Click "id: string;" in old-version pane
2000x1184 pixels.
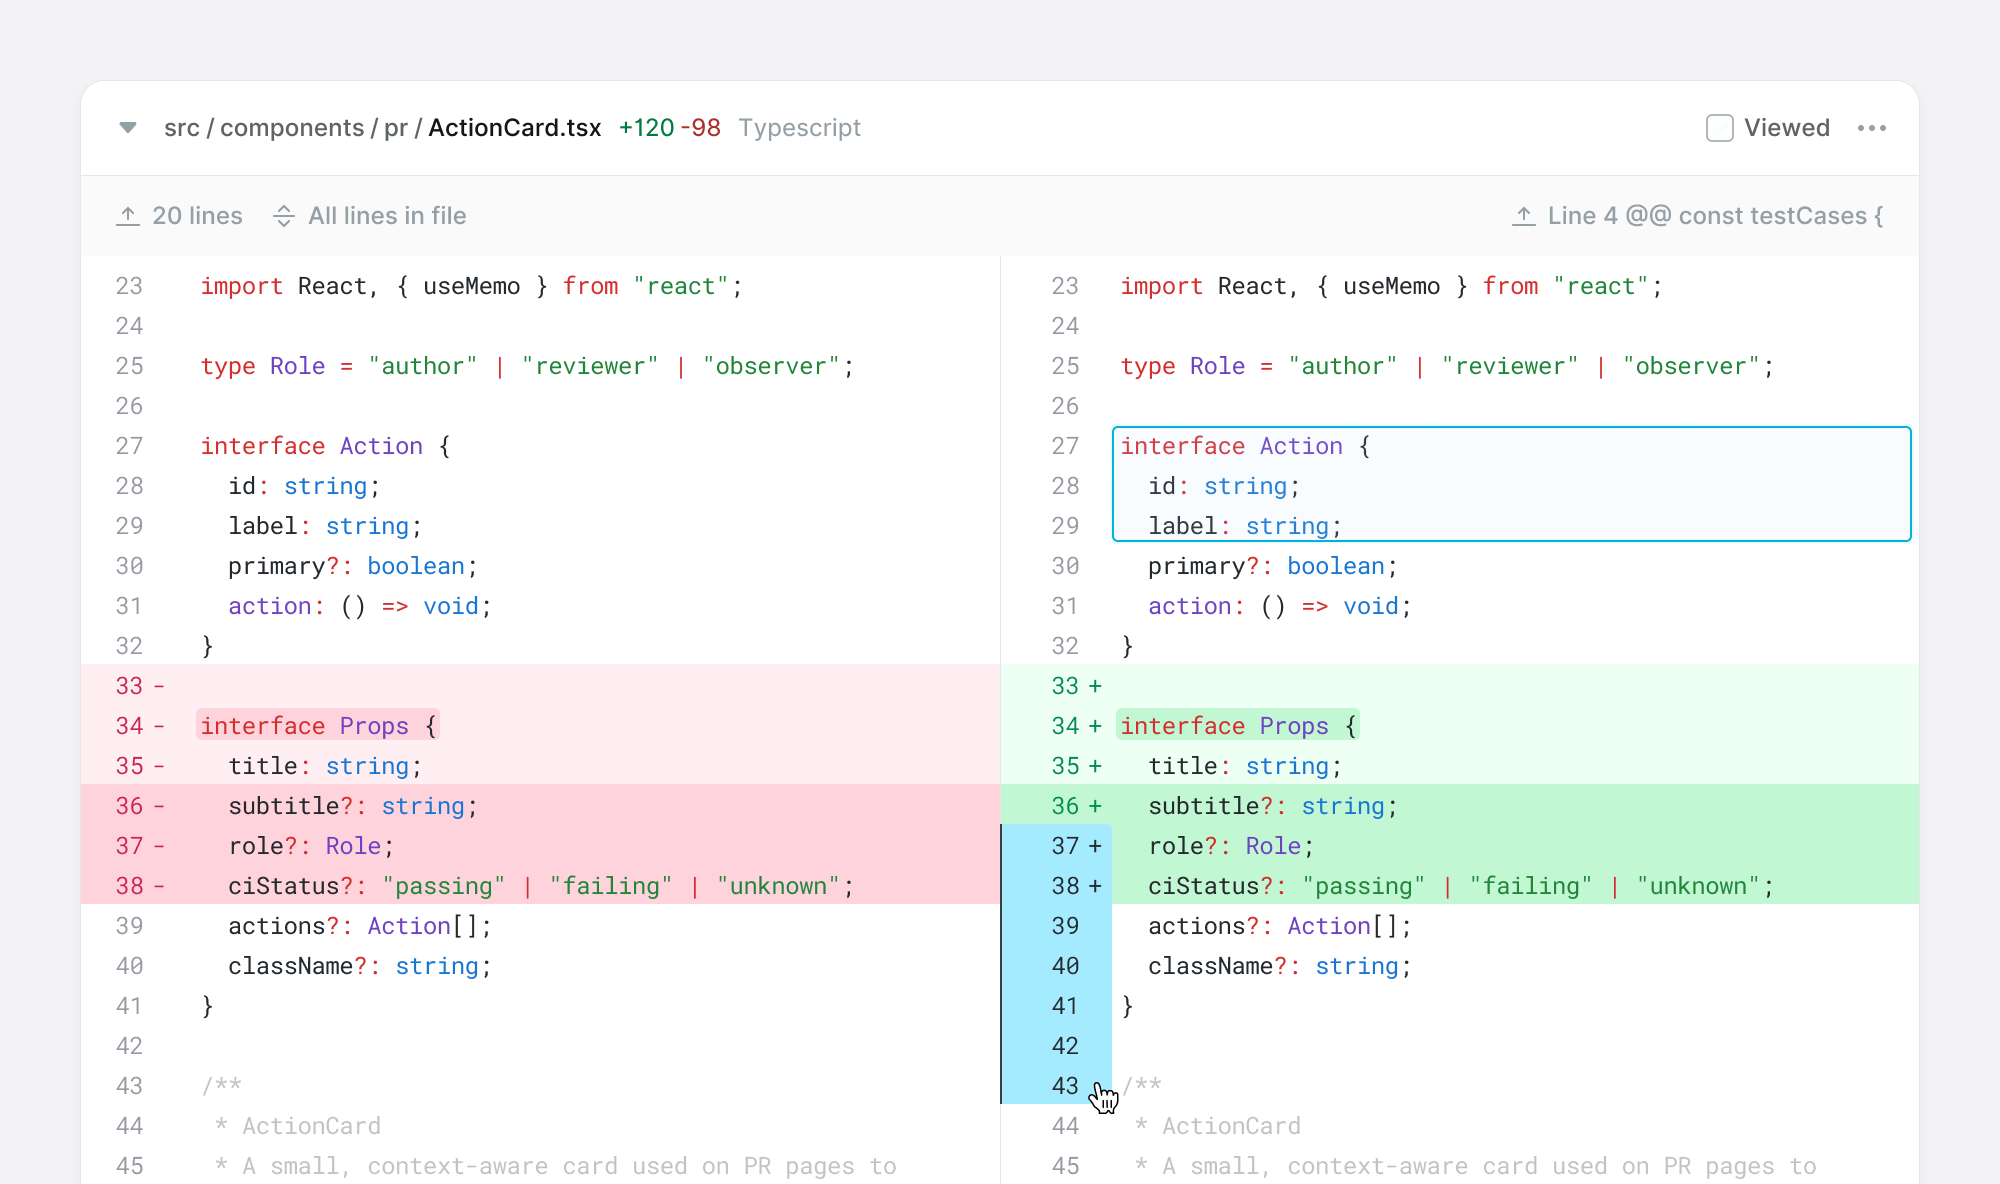click(x=304, y=486)
